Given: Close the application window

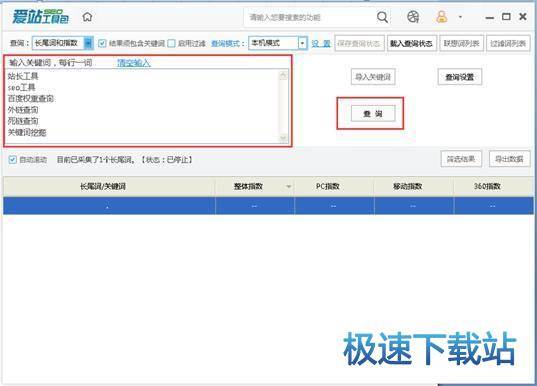Looking at the screenshot, I should 523,16.
